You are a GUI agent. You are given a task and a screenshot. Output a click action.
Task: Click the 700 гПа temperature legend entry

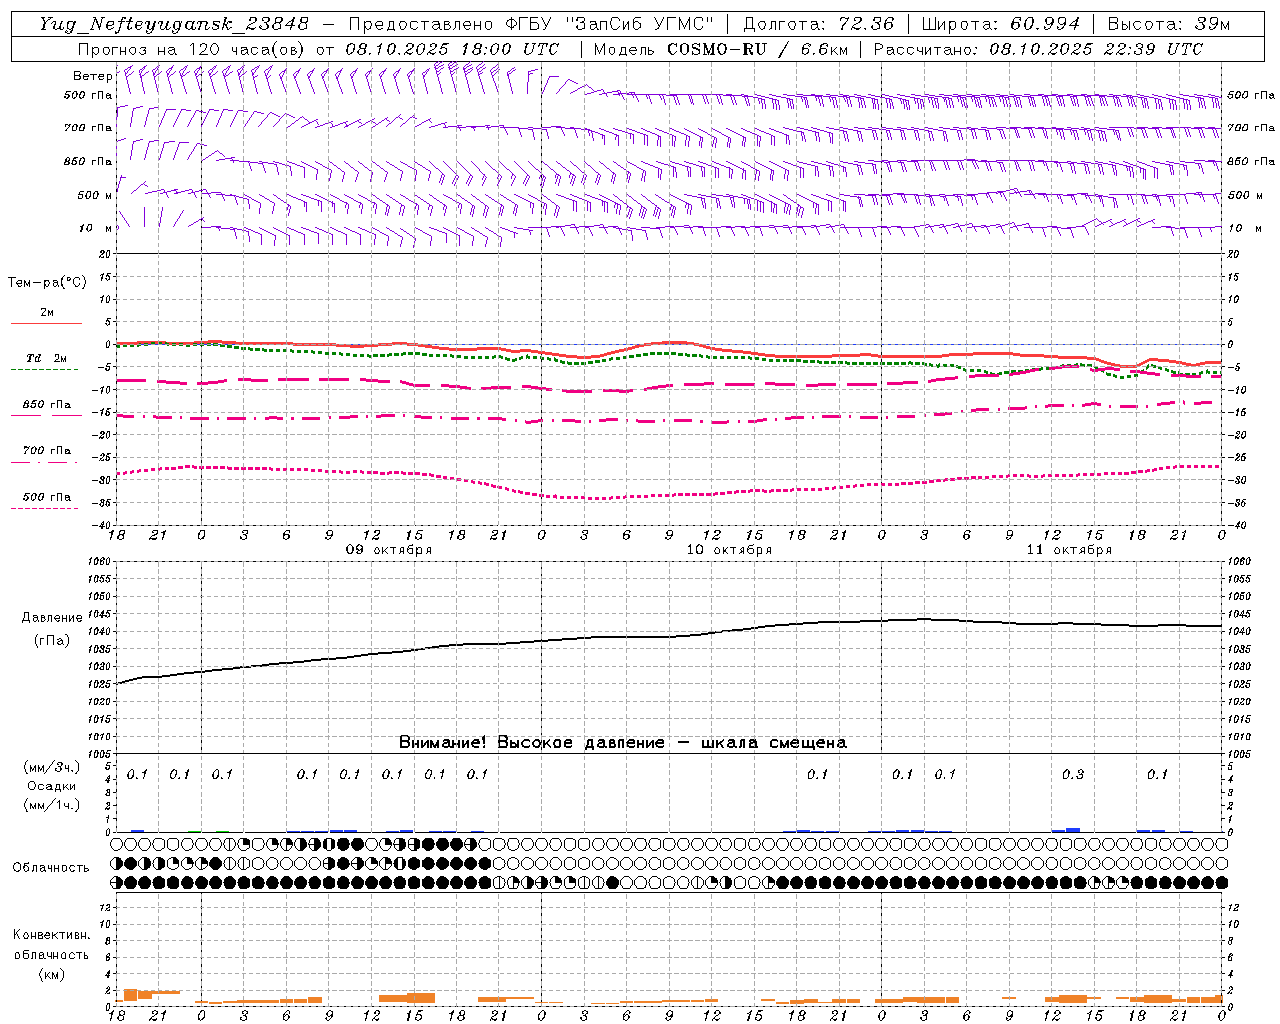point(46,450)
